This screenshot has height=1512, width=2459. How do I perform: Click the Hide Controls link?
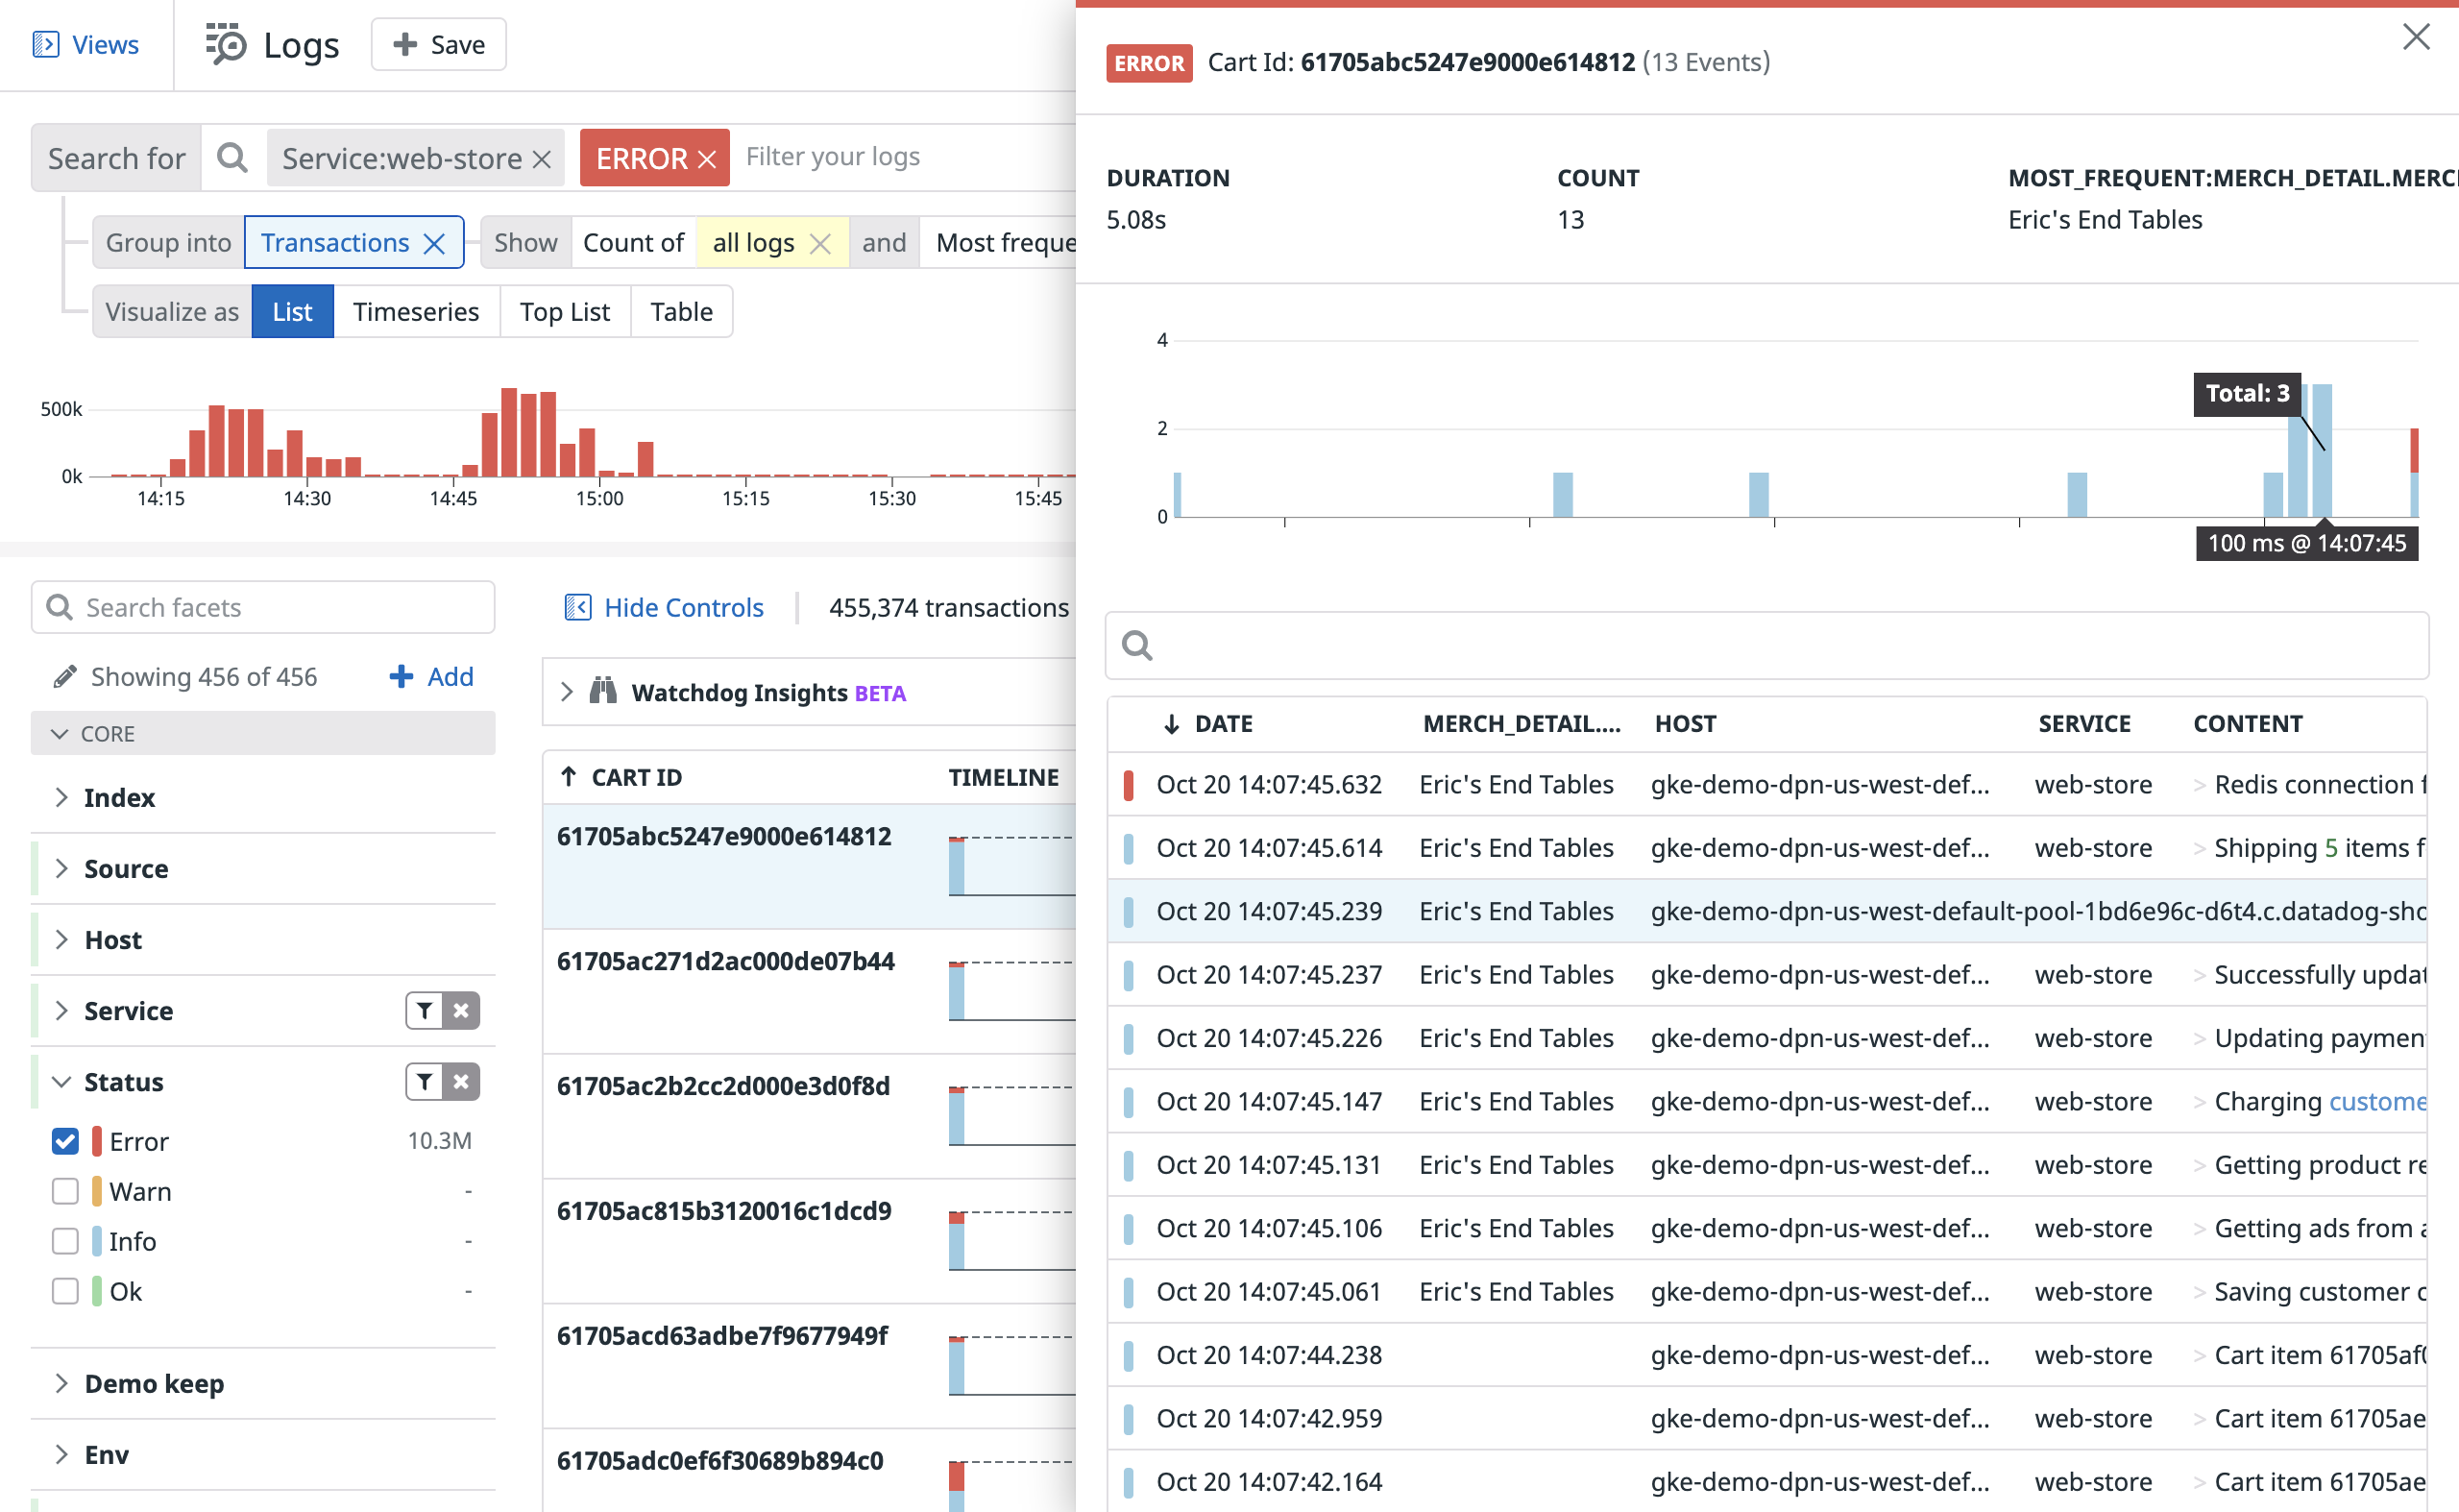coord(683,608)
